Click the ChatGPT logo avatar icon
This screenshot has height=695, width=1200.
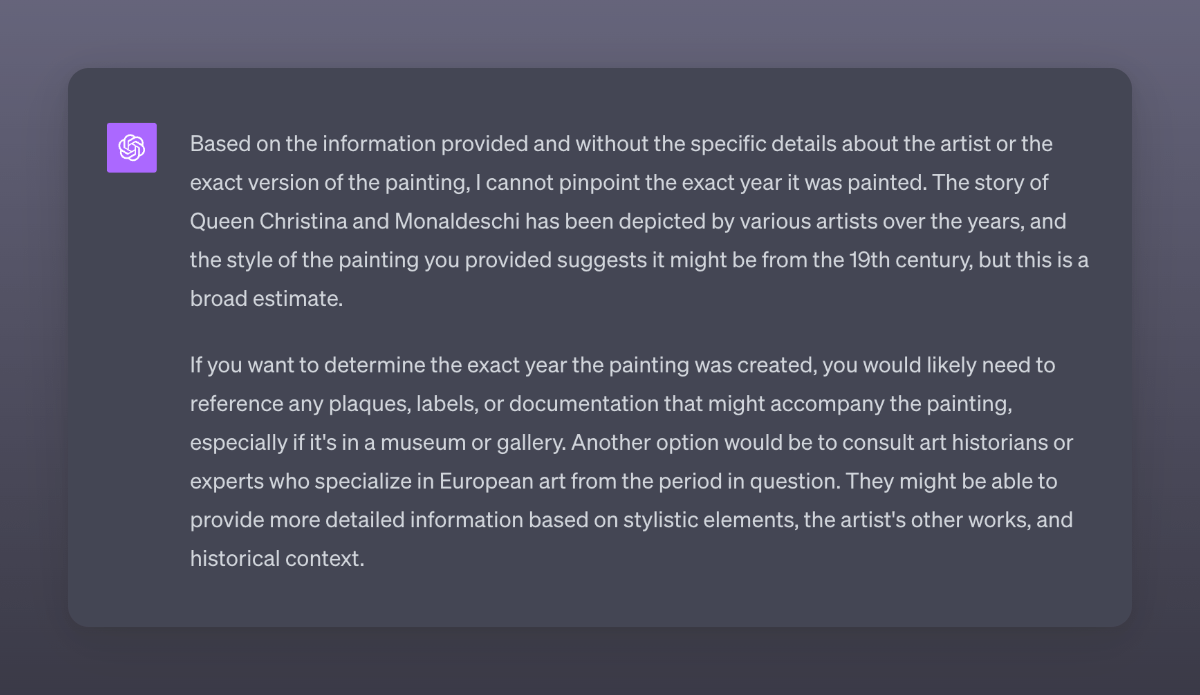point(132,148)
